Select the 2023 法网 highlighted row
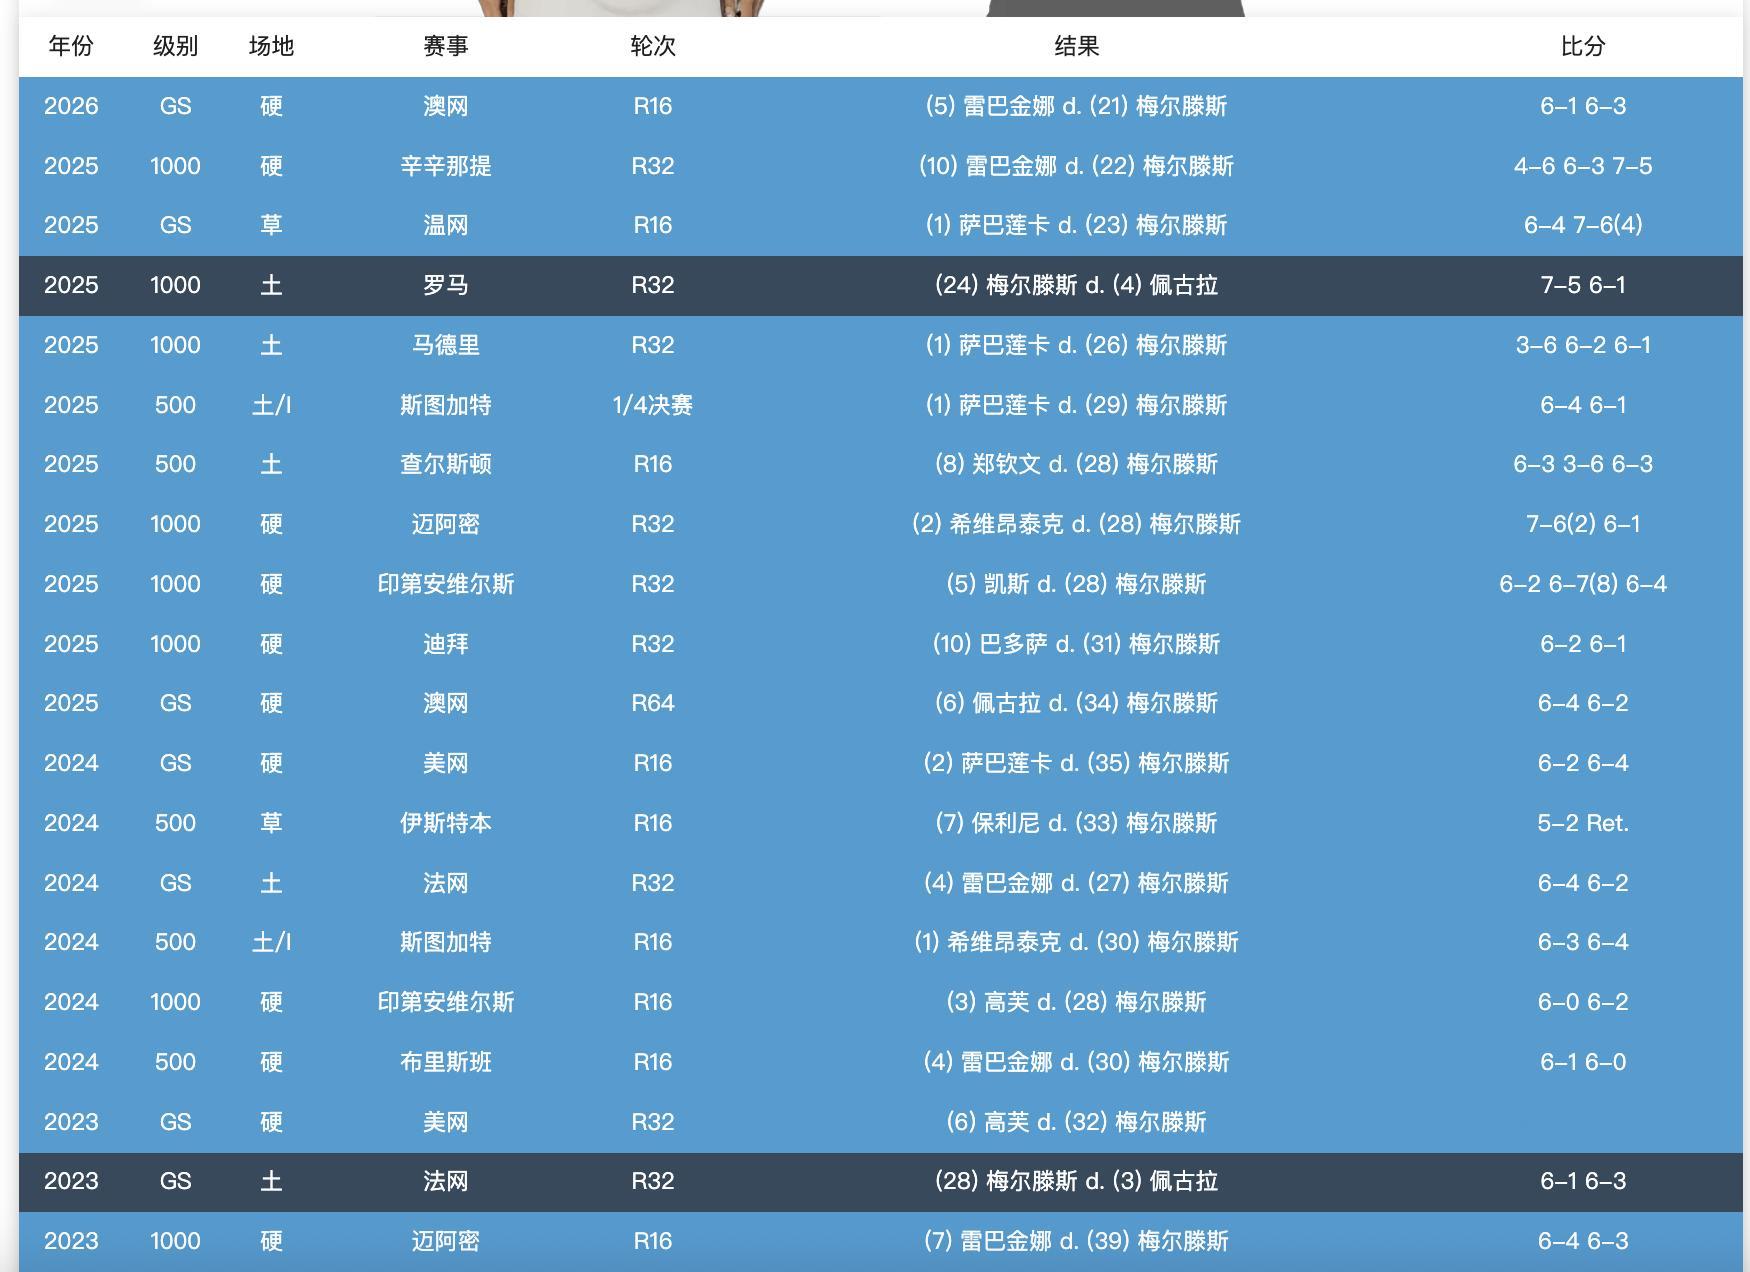 point(875,1181)
